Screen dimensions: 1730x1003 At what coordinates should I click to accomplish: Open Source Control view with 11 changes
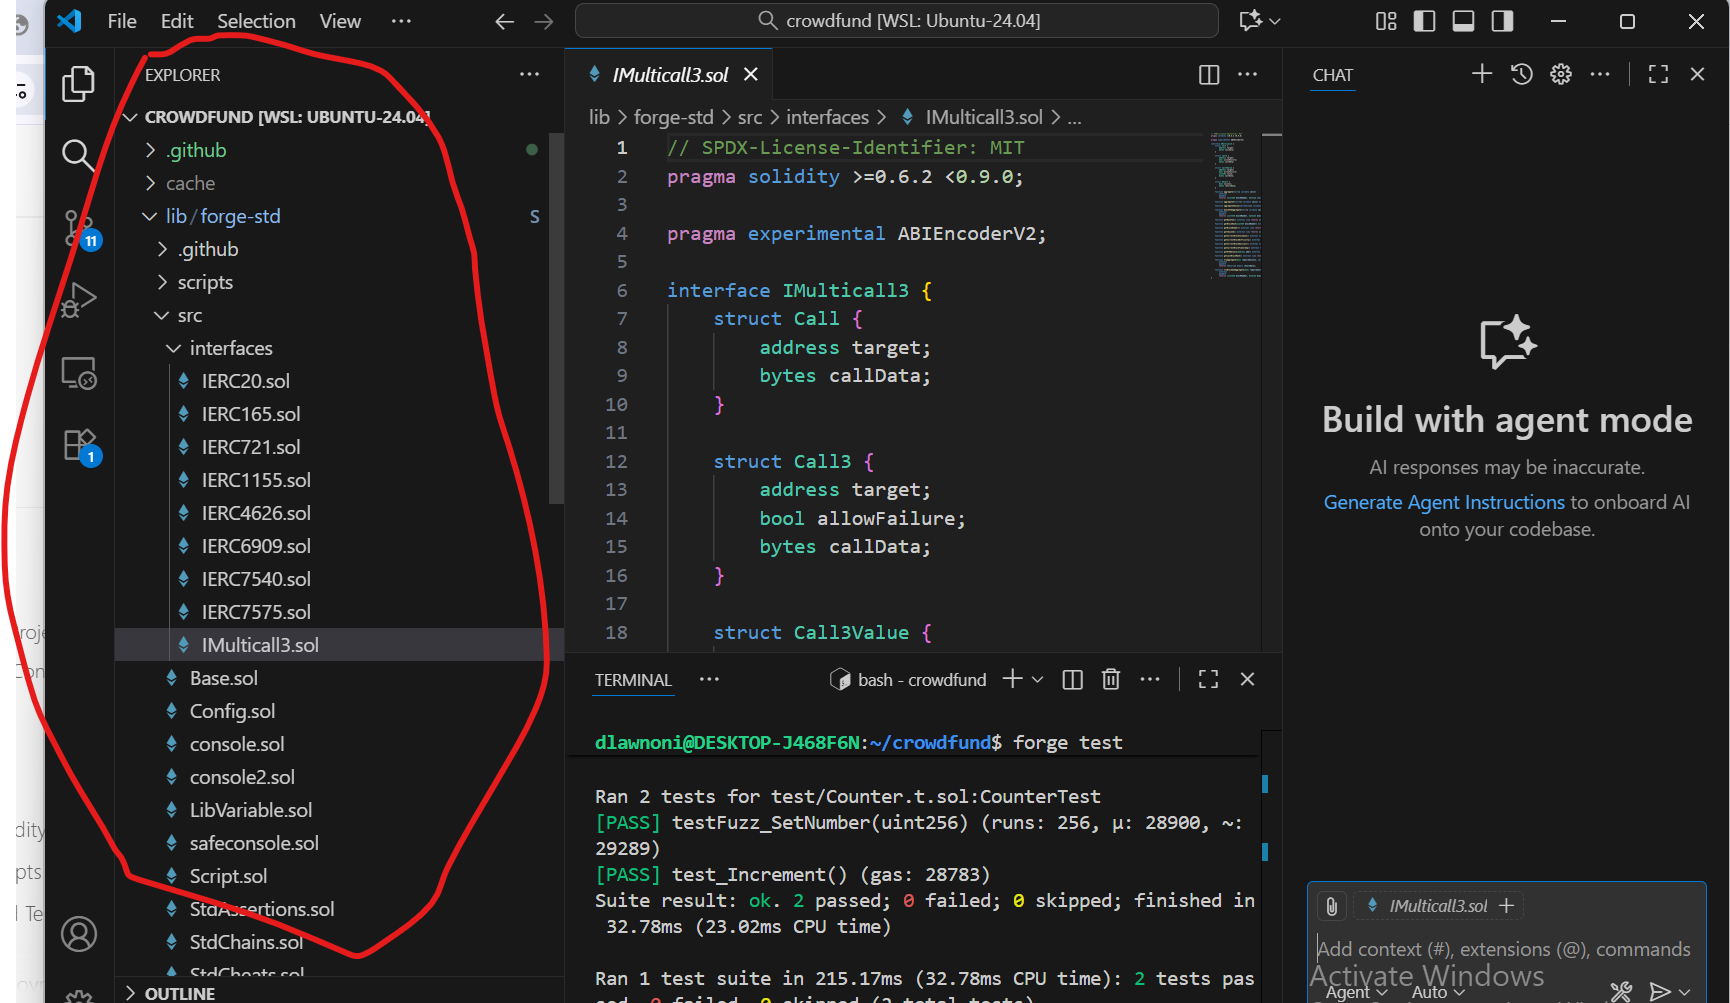tap(78, 228)
